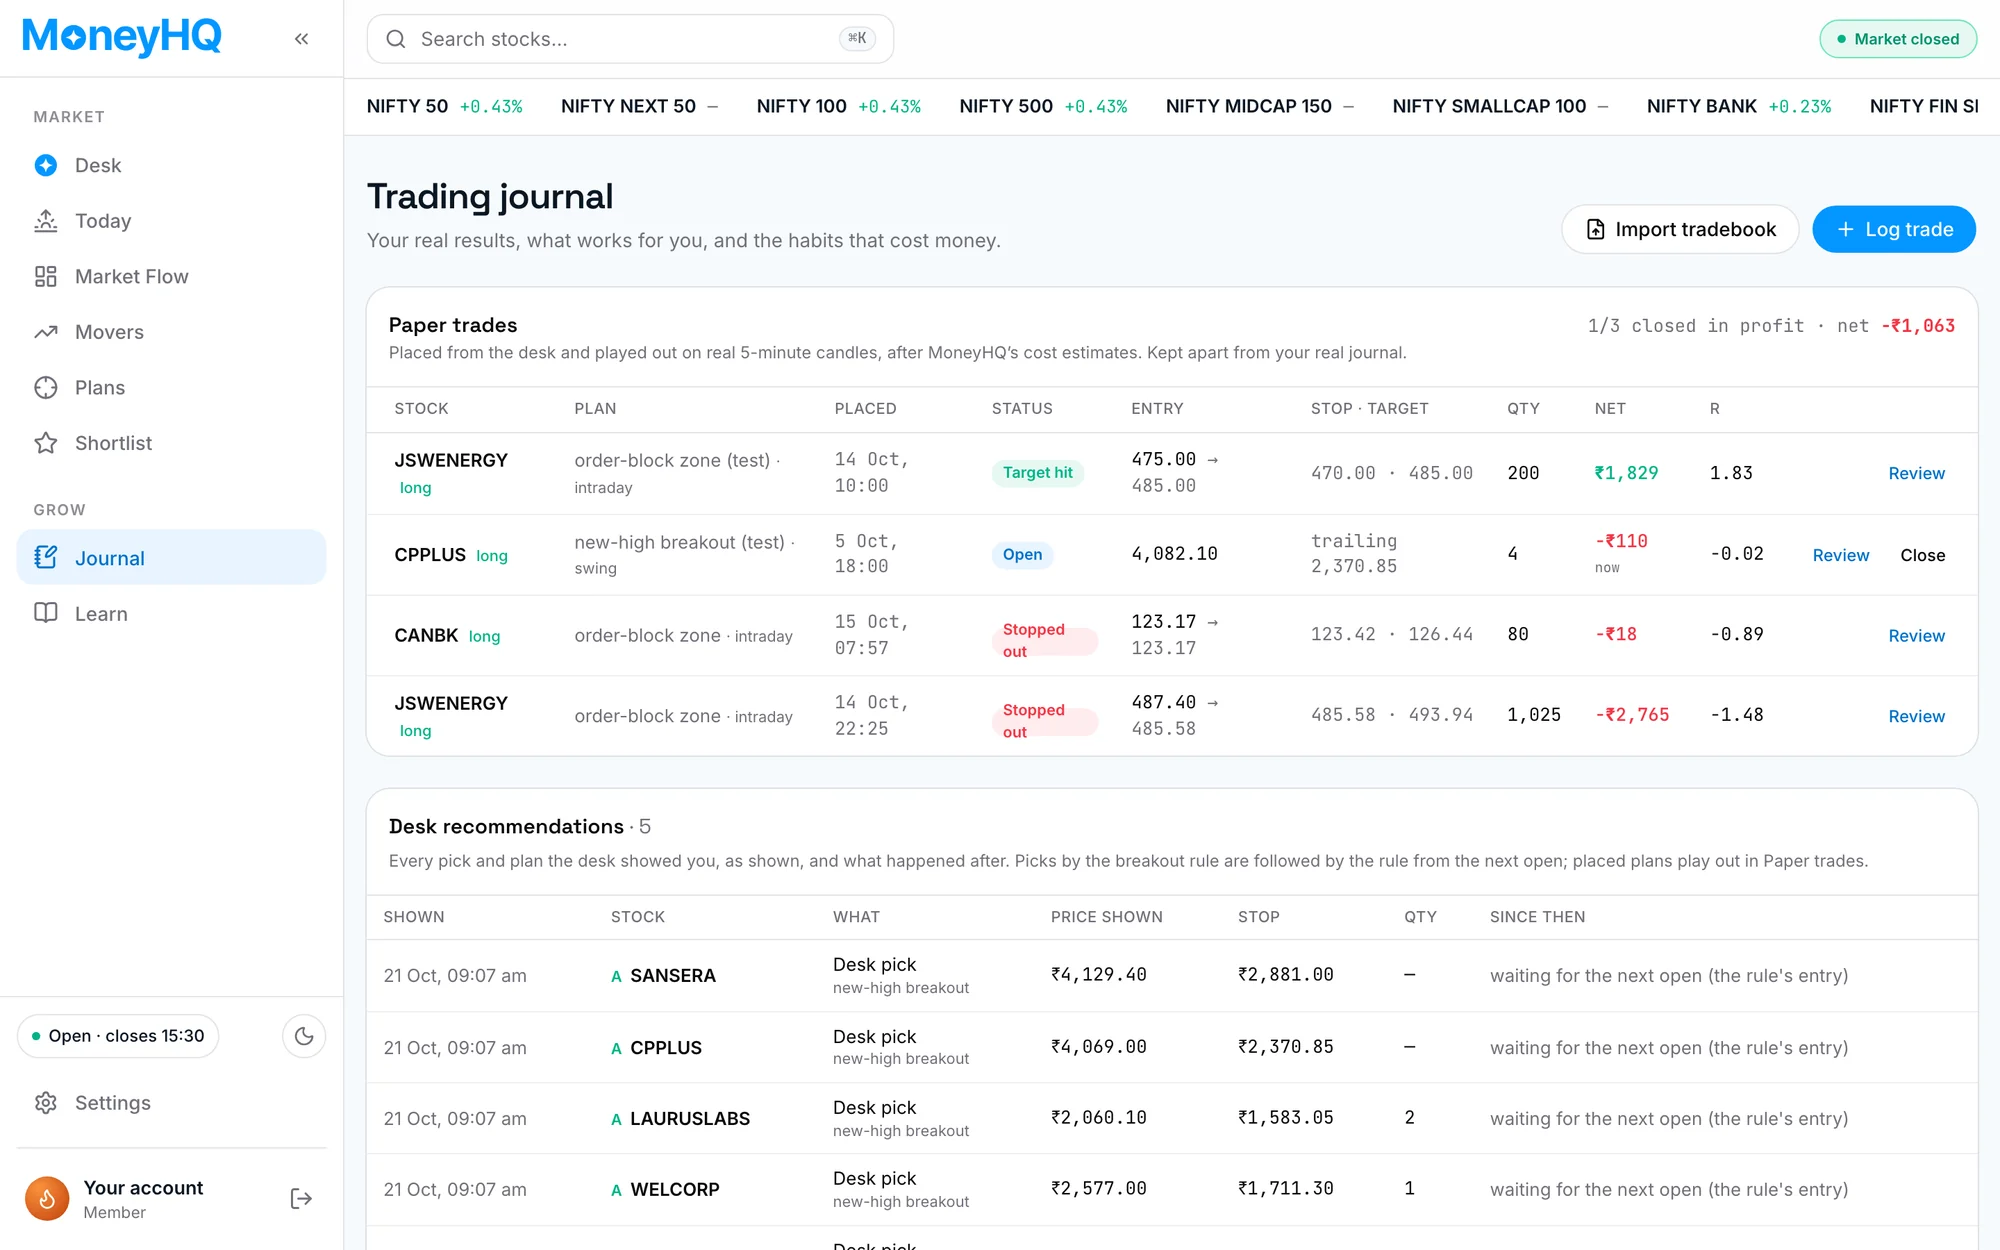Click WELCORP in Desk recommendations
This screenshot has height=1250, width=2000.
pos(675,1190)
